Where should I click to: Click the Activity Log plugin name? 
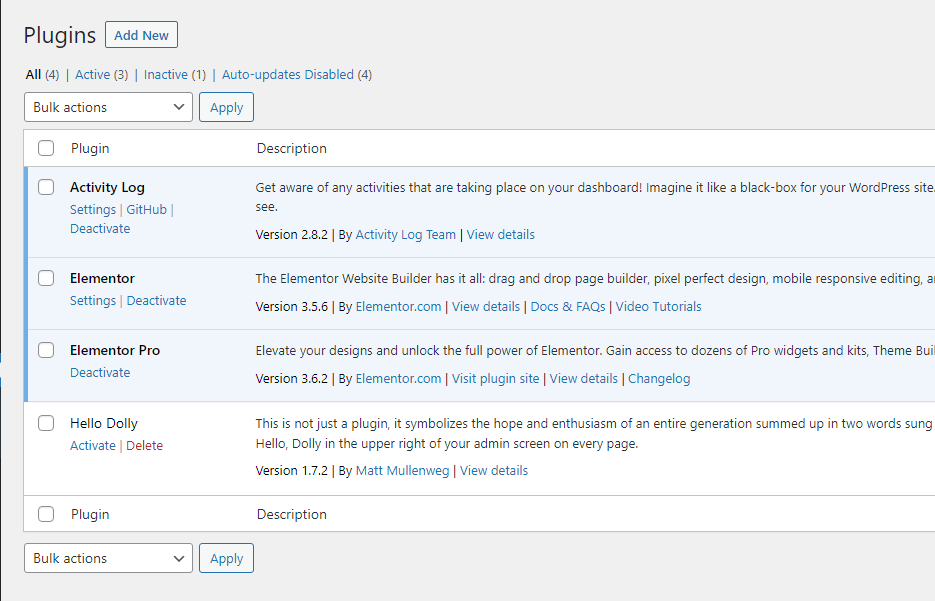click(x=107, y=188)
